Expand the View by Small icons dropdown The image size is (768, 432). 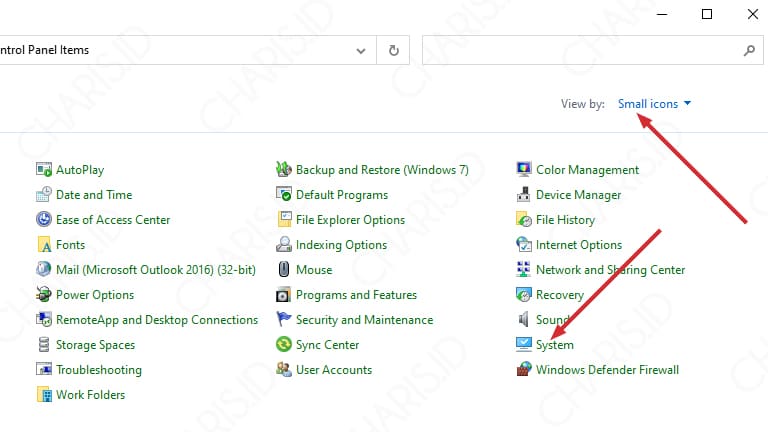(654, 104)
